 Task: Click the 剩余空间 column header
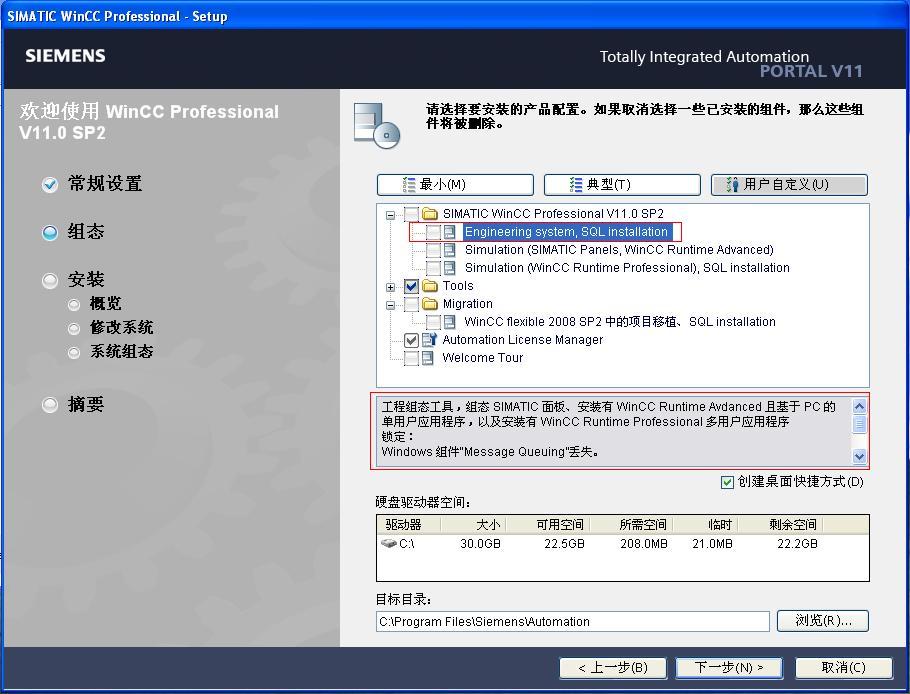(x=780, y=525)
